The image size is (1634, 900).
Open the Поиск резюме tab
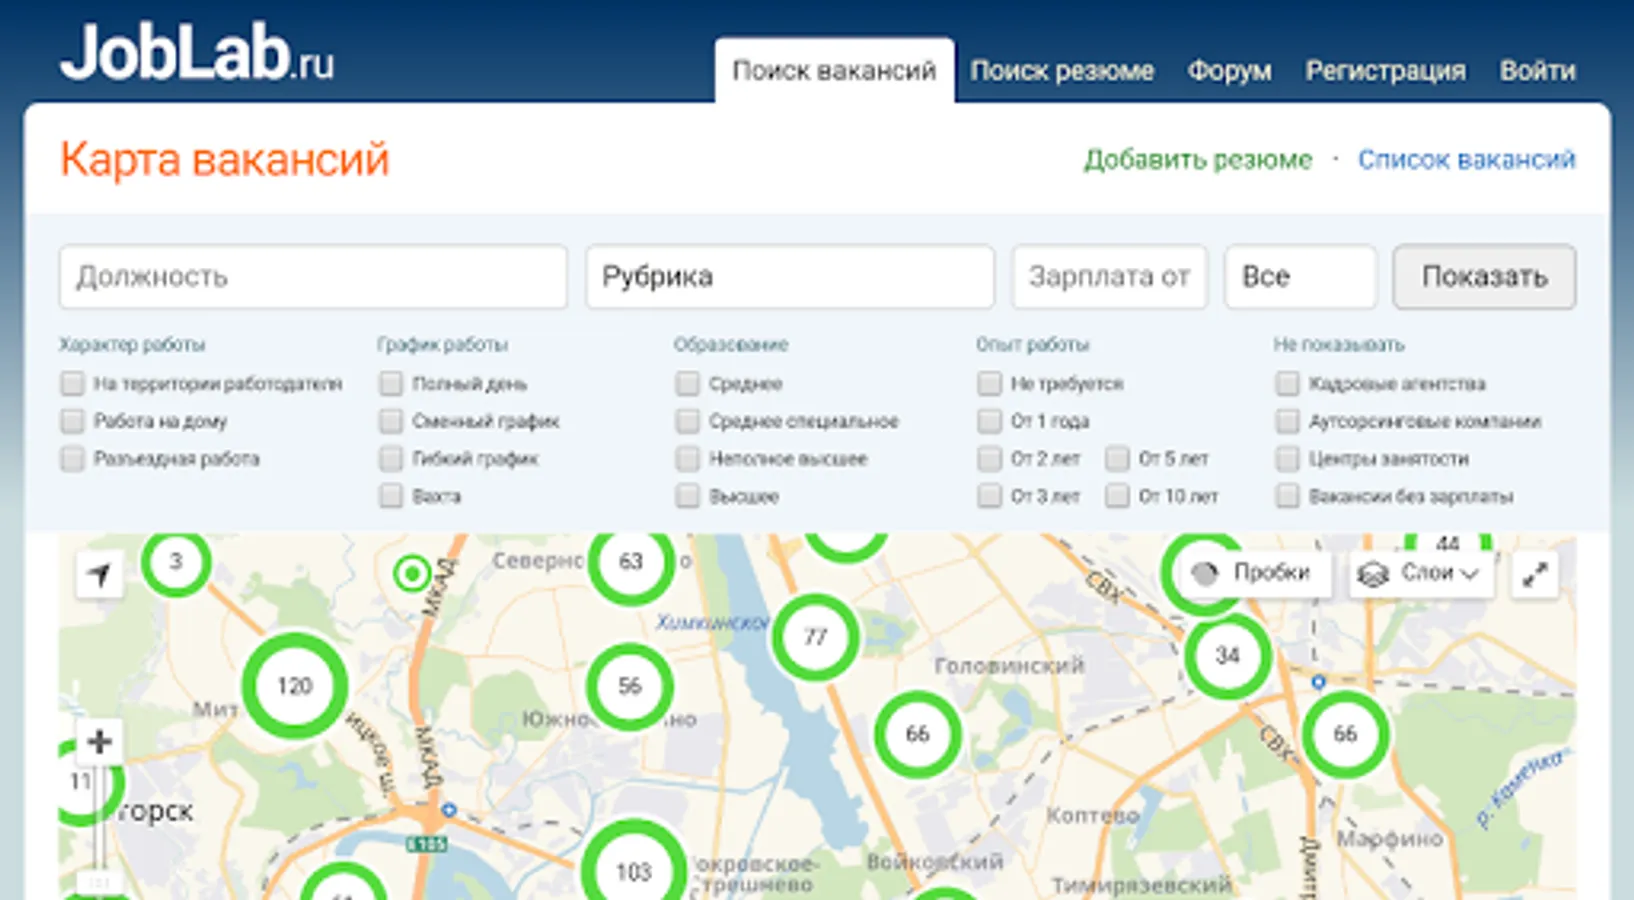tap(1062, 71)
